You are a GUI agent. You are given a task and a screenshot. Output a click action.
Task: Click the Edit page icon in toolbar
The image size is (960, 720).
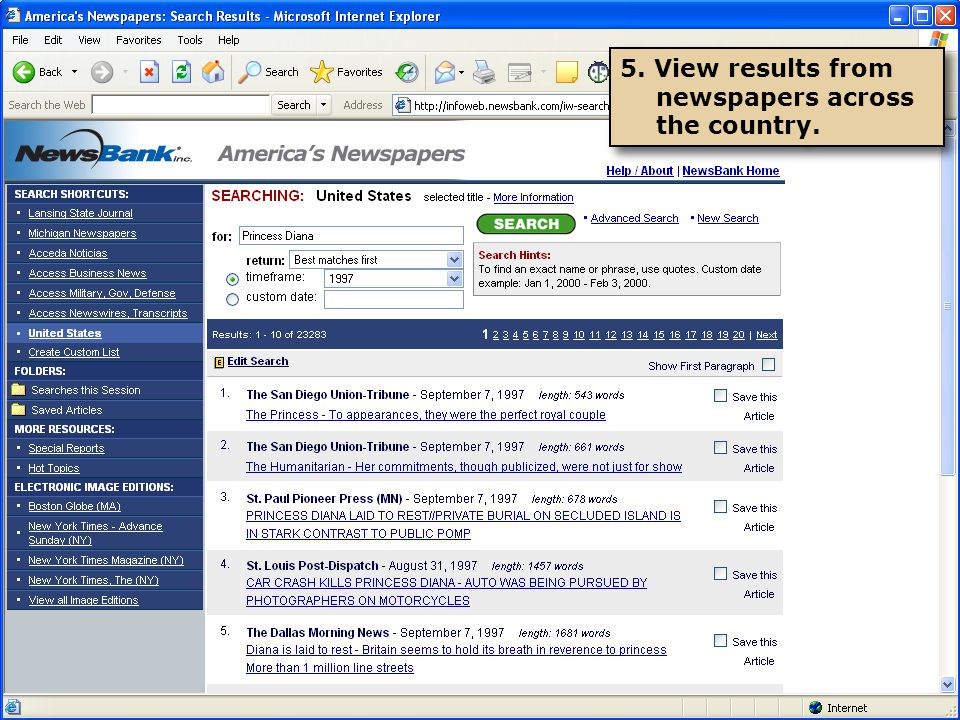click(x=520, y=72)
